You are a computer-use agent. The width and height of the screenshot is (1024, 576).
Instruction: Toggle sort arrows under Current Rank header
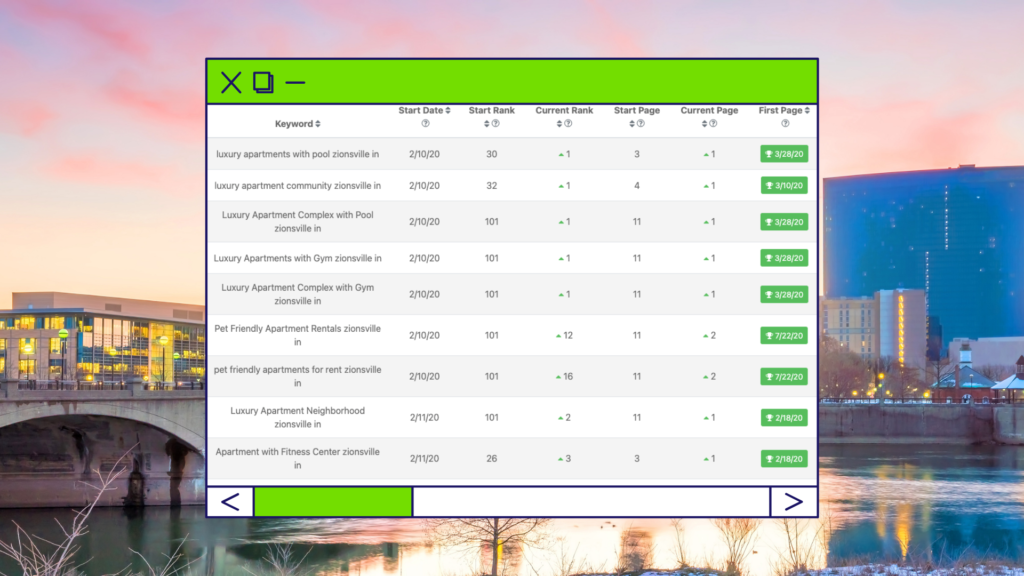click(560, 124)
